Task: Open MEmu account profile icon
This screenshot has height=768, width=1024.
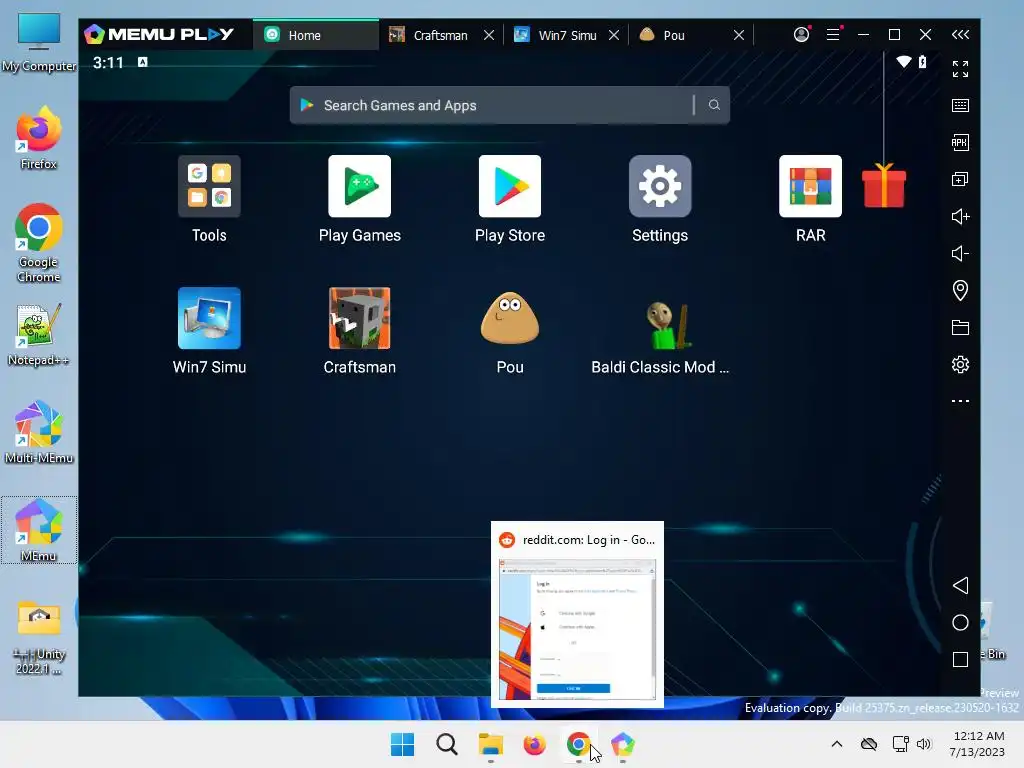Action: [x=801, y=35]
